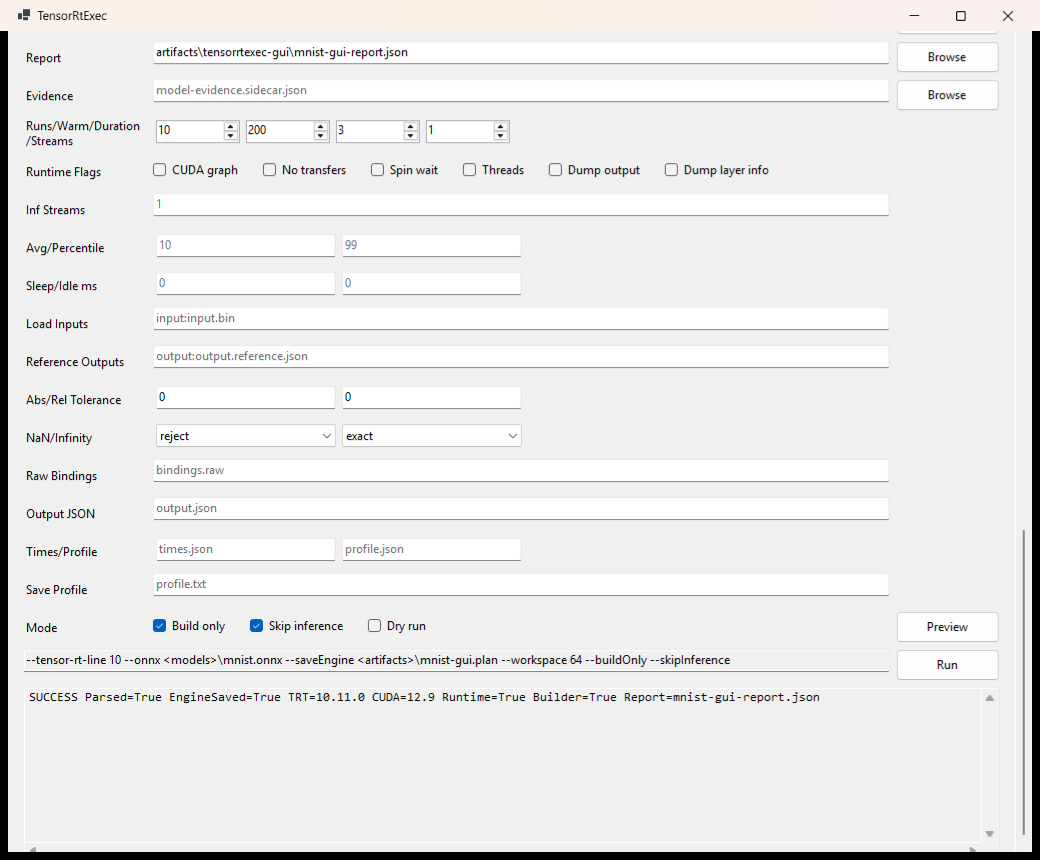Viewport: 1040px width, 860px height.
Task: Check the No transfers option
Action: [x=269, y=170]
